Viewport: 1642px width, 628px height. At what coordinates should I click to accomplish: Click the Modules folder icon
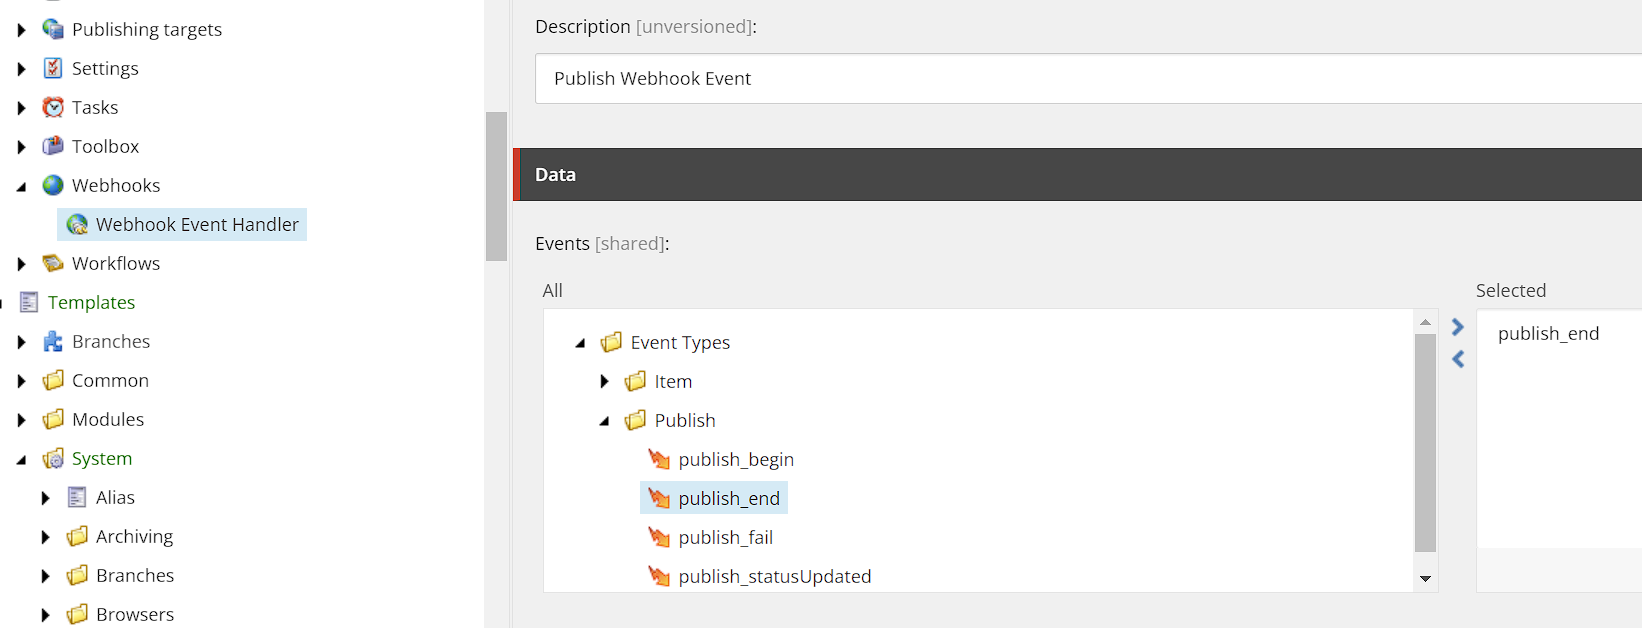click(53, 419)
